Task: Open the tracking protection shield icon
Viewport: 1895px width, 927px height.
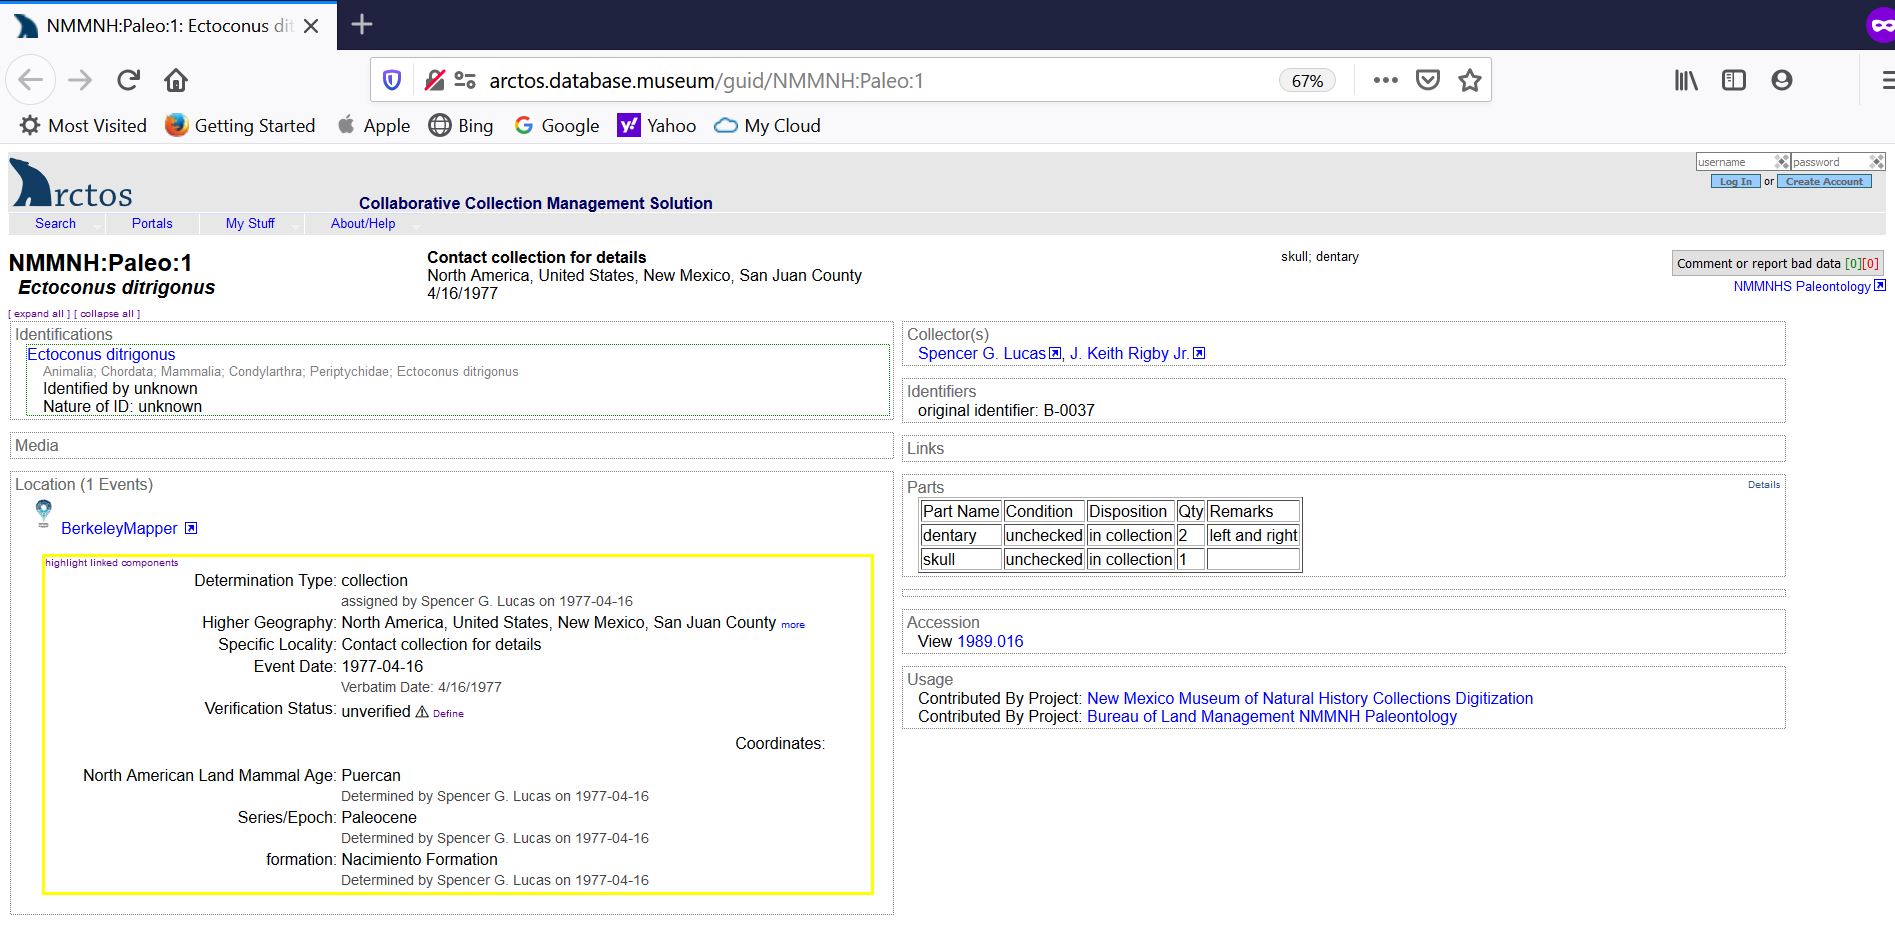Action: point(392,80)
